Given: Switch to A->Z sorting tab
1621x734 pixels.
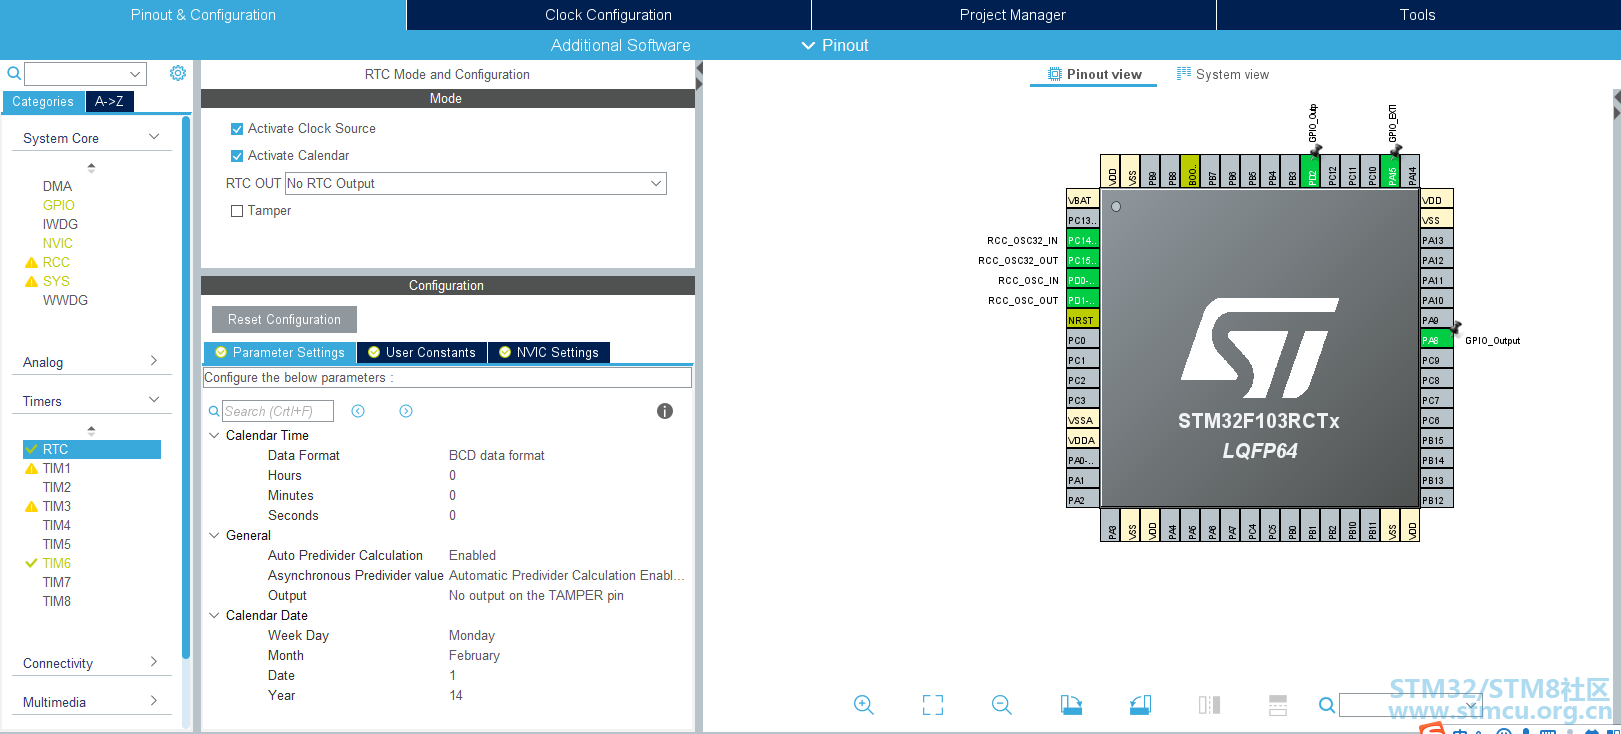Looking at the screenshot, I should click(x=109, y=101).
